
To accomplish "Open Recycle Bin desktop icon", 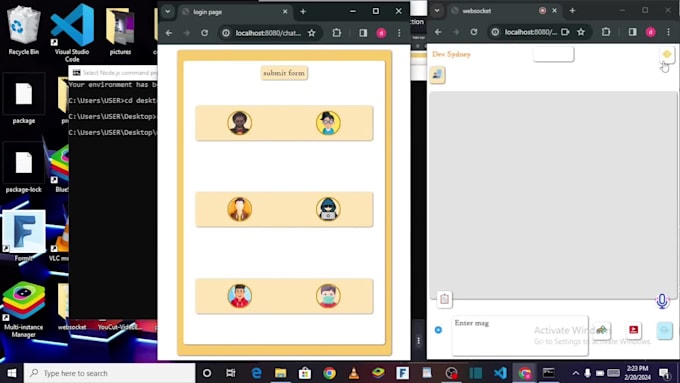I will (x=23, y=30).
